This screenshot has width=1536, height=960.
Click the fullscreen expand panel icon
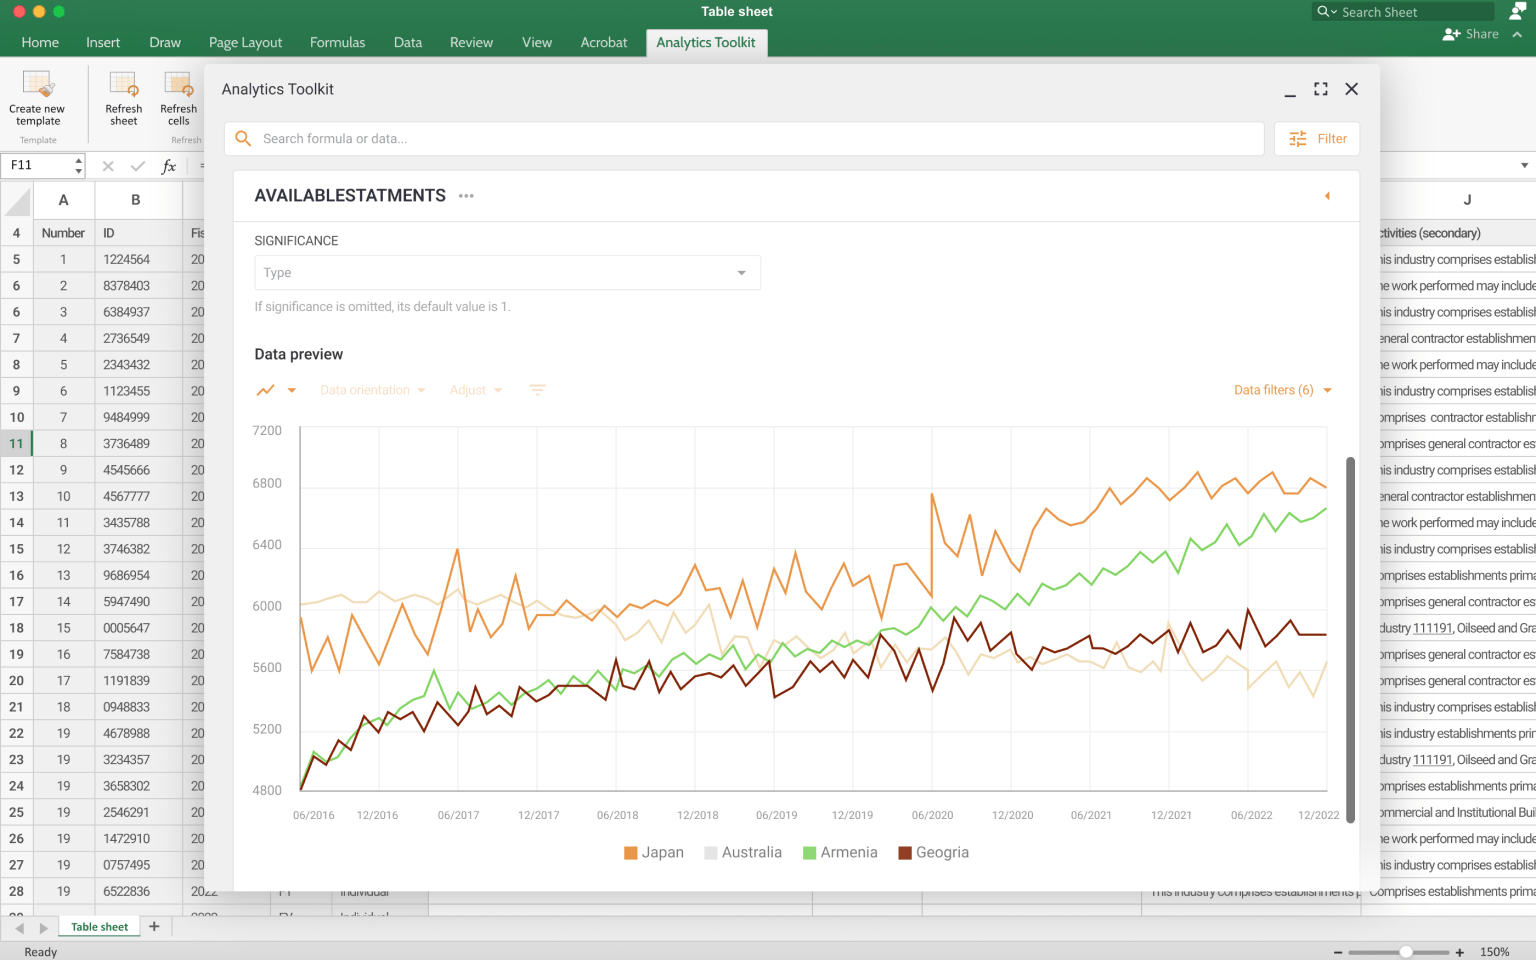point(1320,89)
